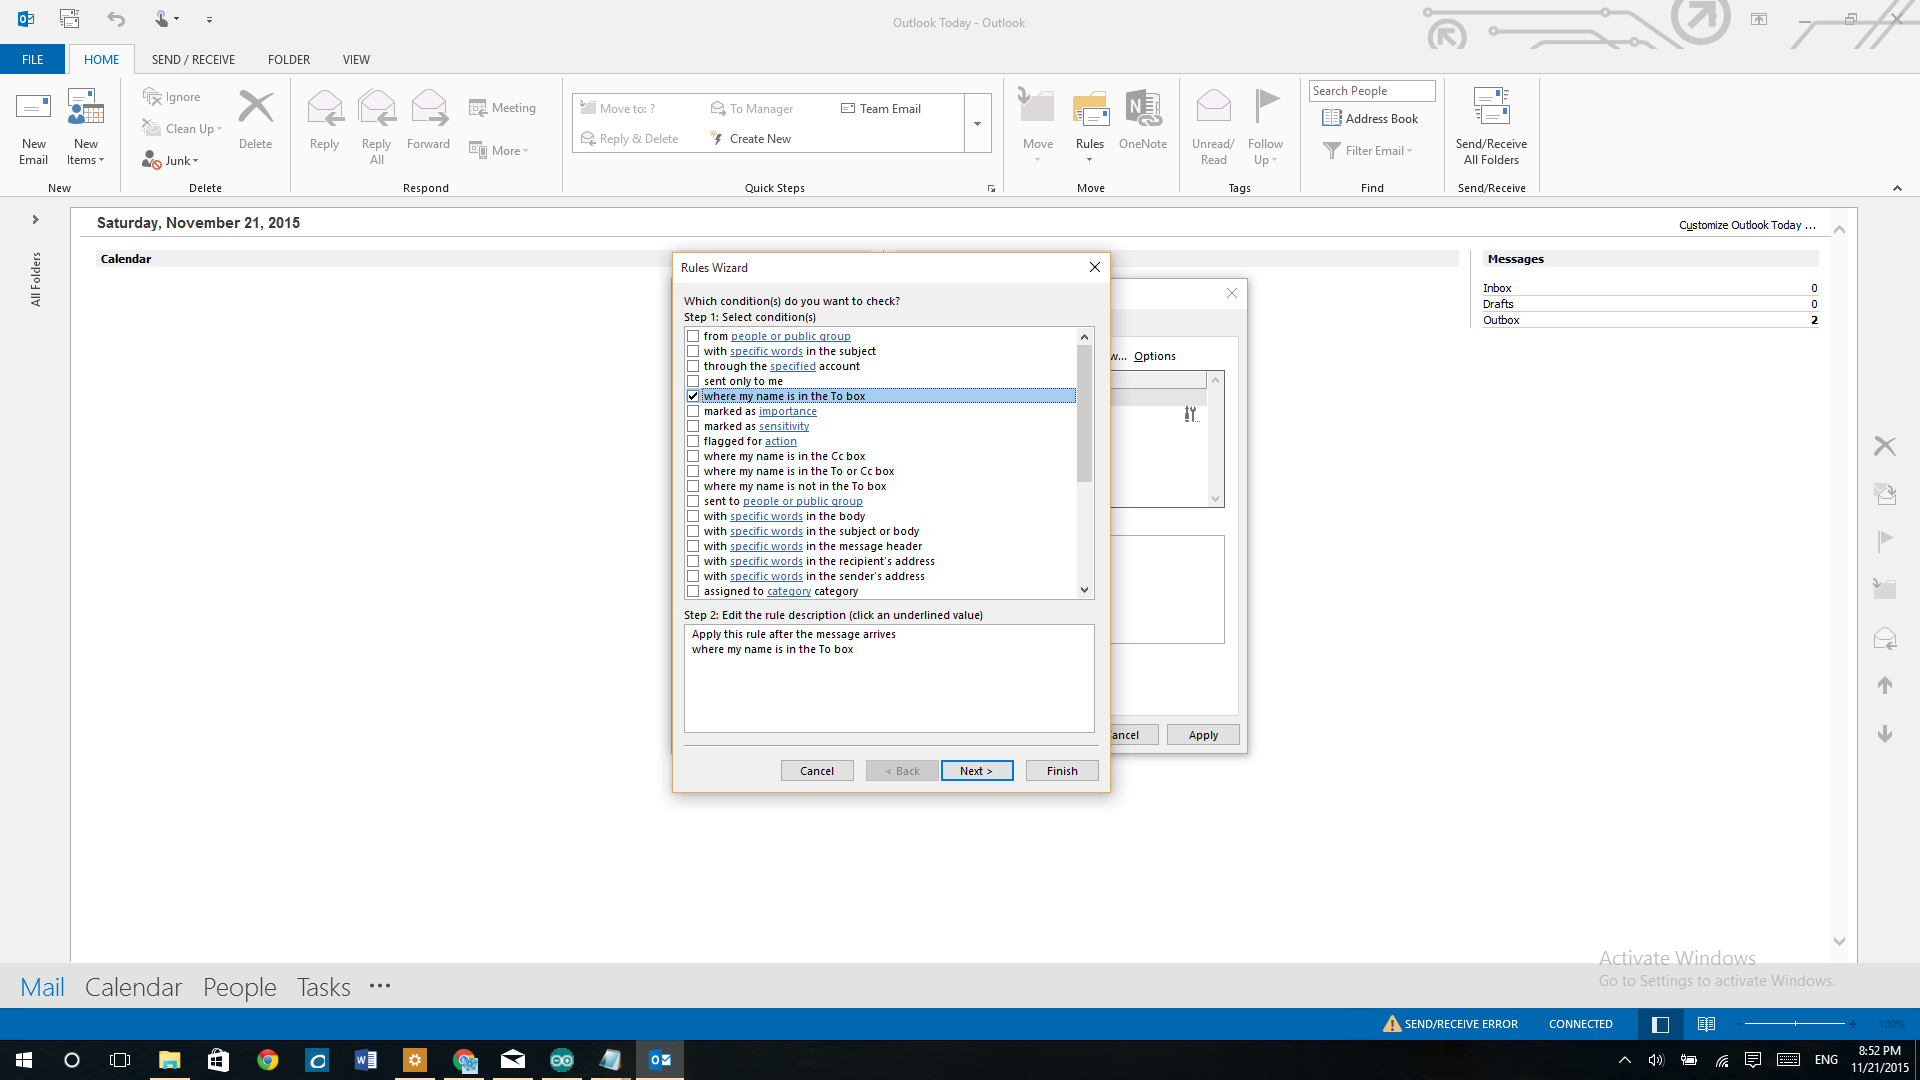The image size is (1920, 1080).
Task: Open the OneNote icon in ribbon
Action: tap(1143, 107)
